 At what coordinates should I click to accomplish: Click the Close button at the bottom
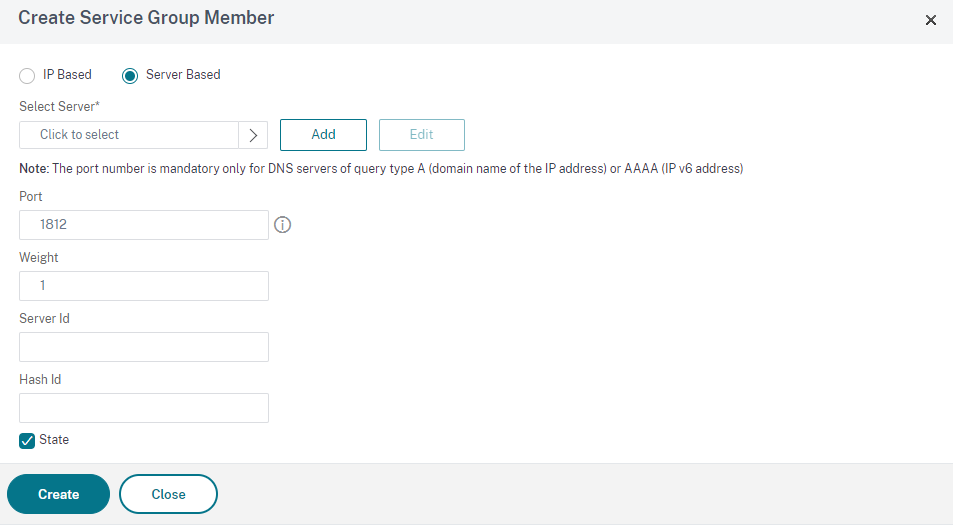coord(168,494)
